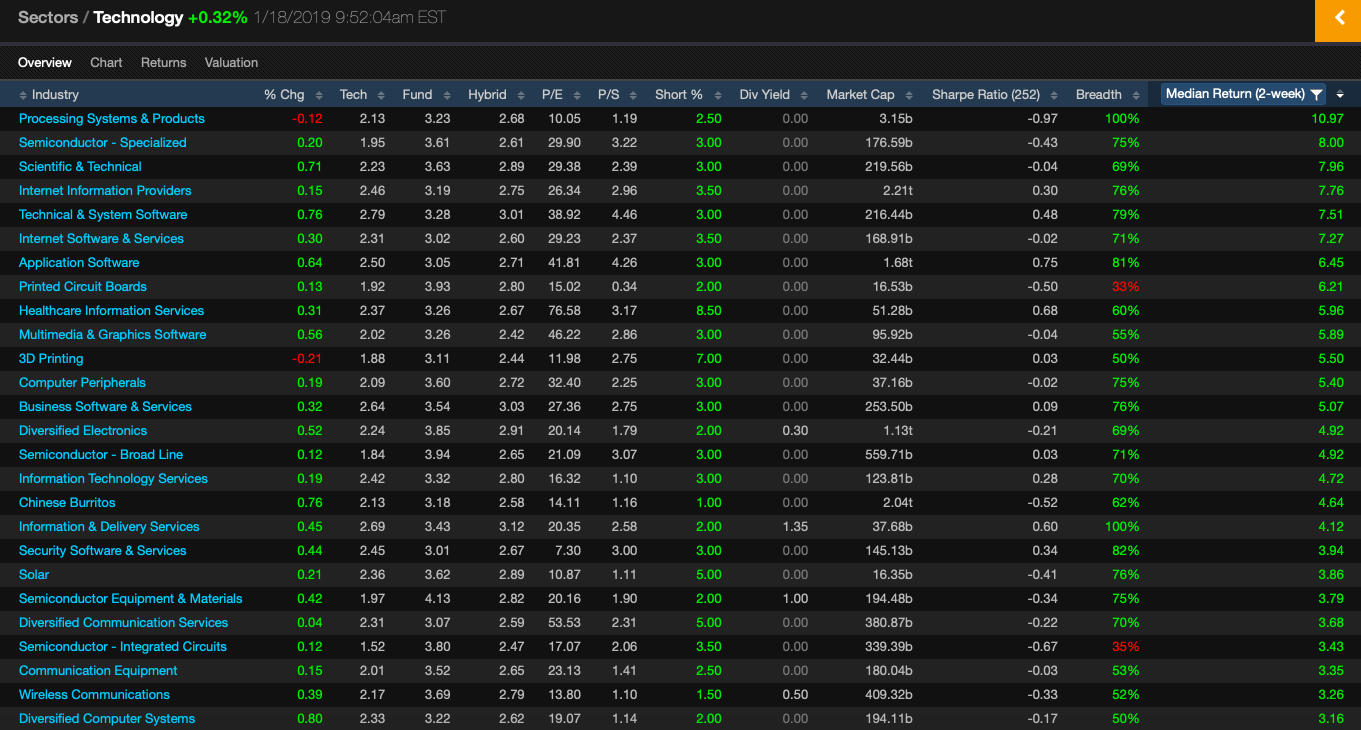
Task: Open Internet Information Providers link
Action: point(105,190)
